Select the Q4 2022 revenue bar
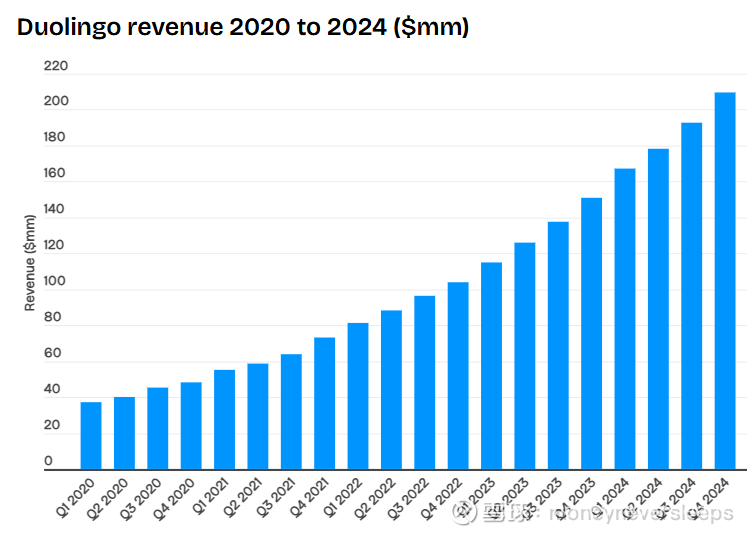The height and width of the screenshot is (535, 755). (x=458, y=376)
